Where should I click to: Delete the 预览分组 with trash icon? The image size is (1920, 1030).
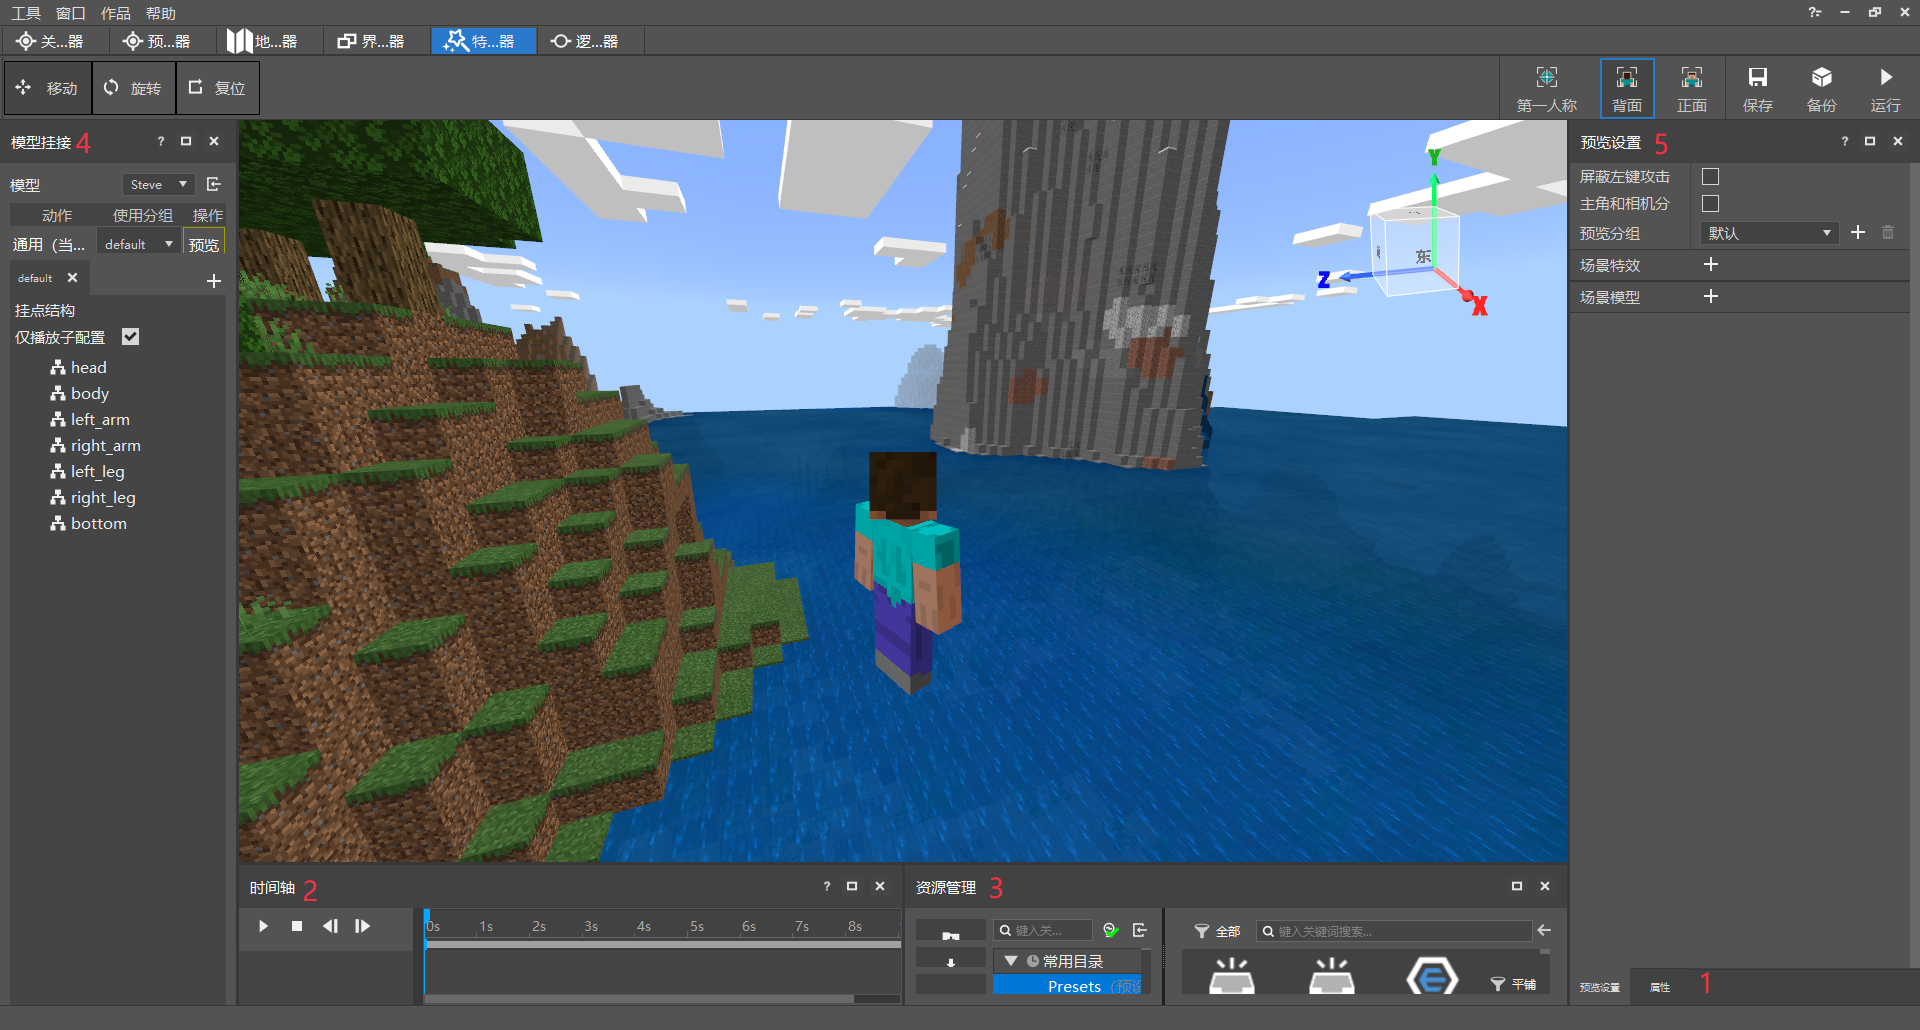1888,232
